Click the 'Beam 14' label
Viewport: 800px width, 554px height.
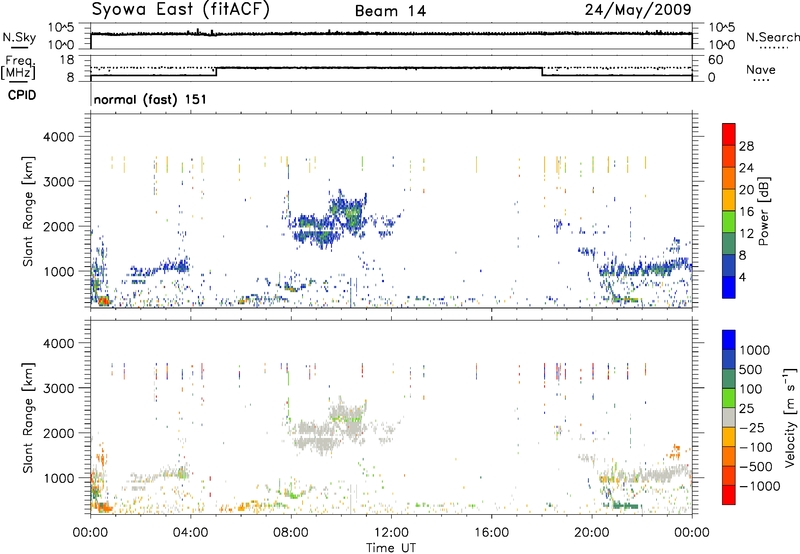pyautogui.click(x=390, y=11)
